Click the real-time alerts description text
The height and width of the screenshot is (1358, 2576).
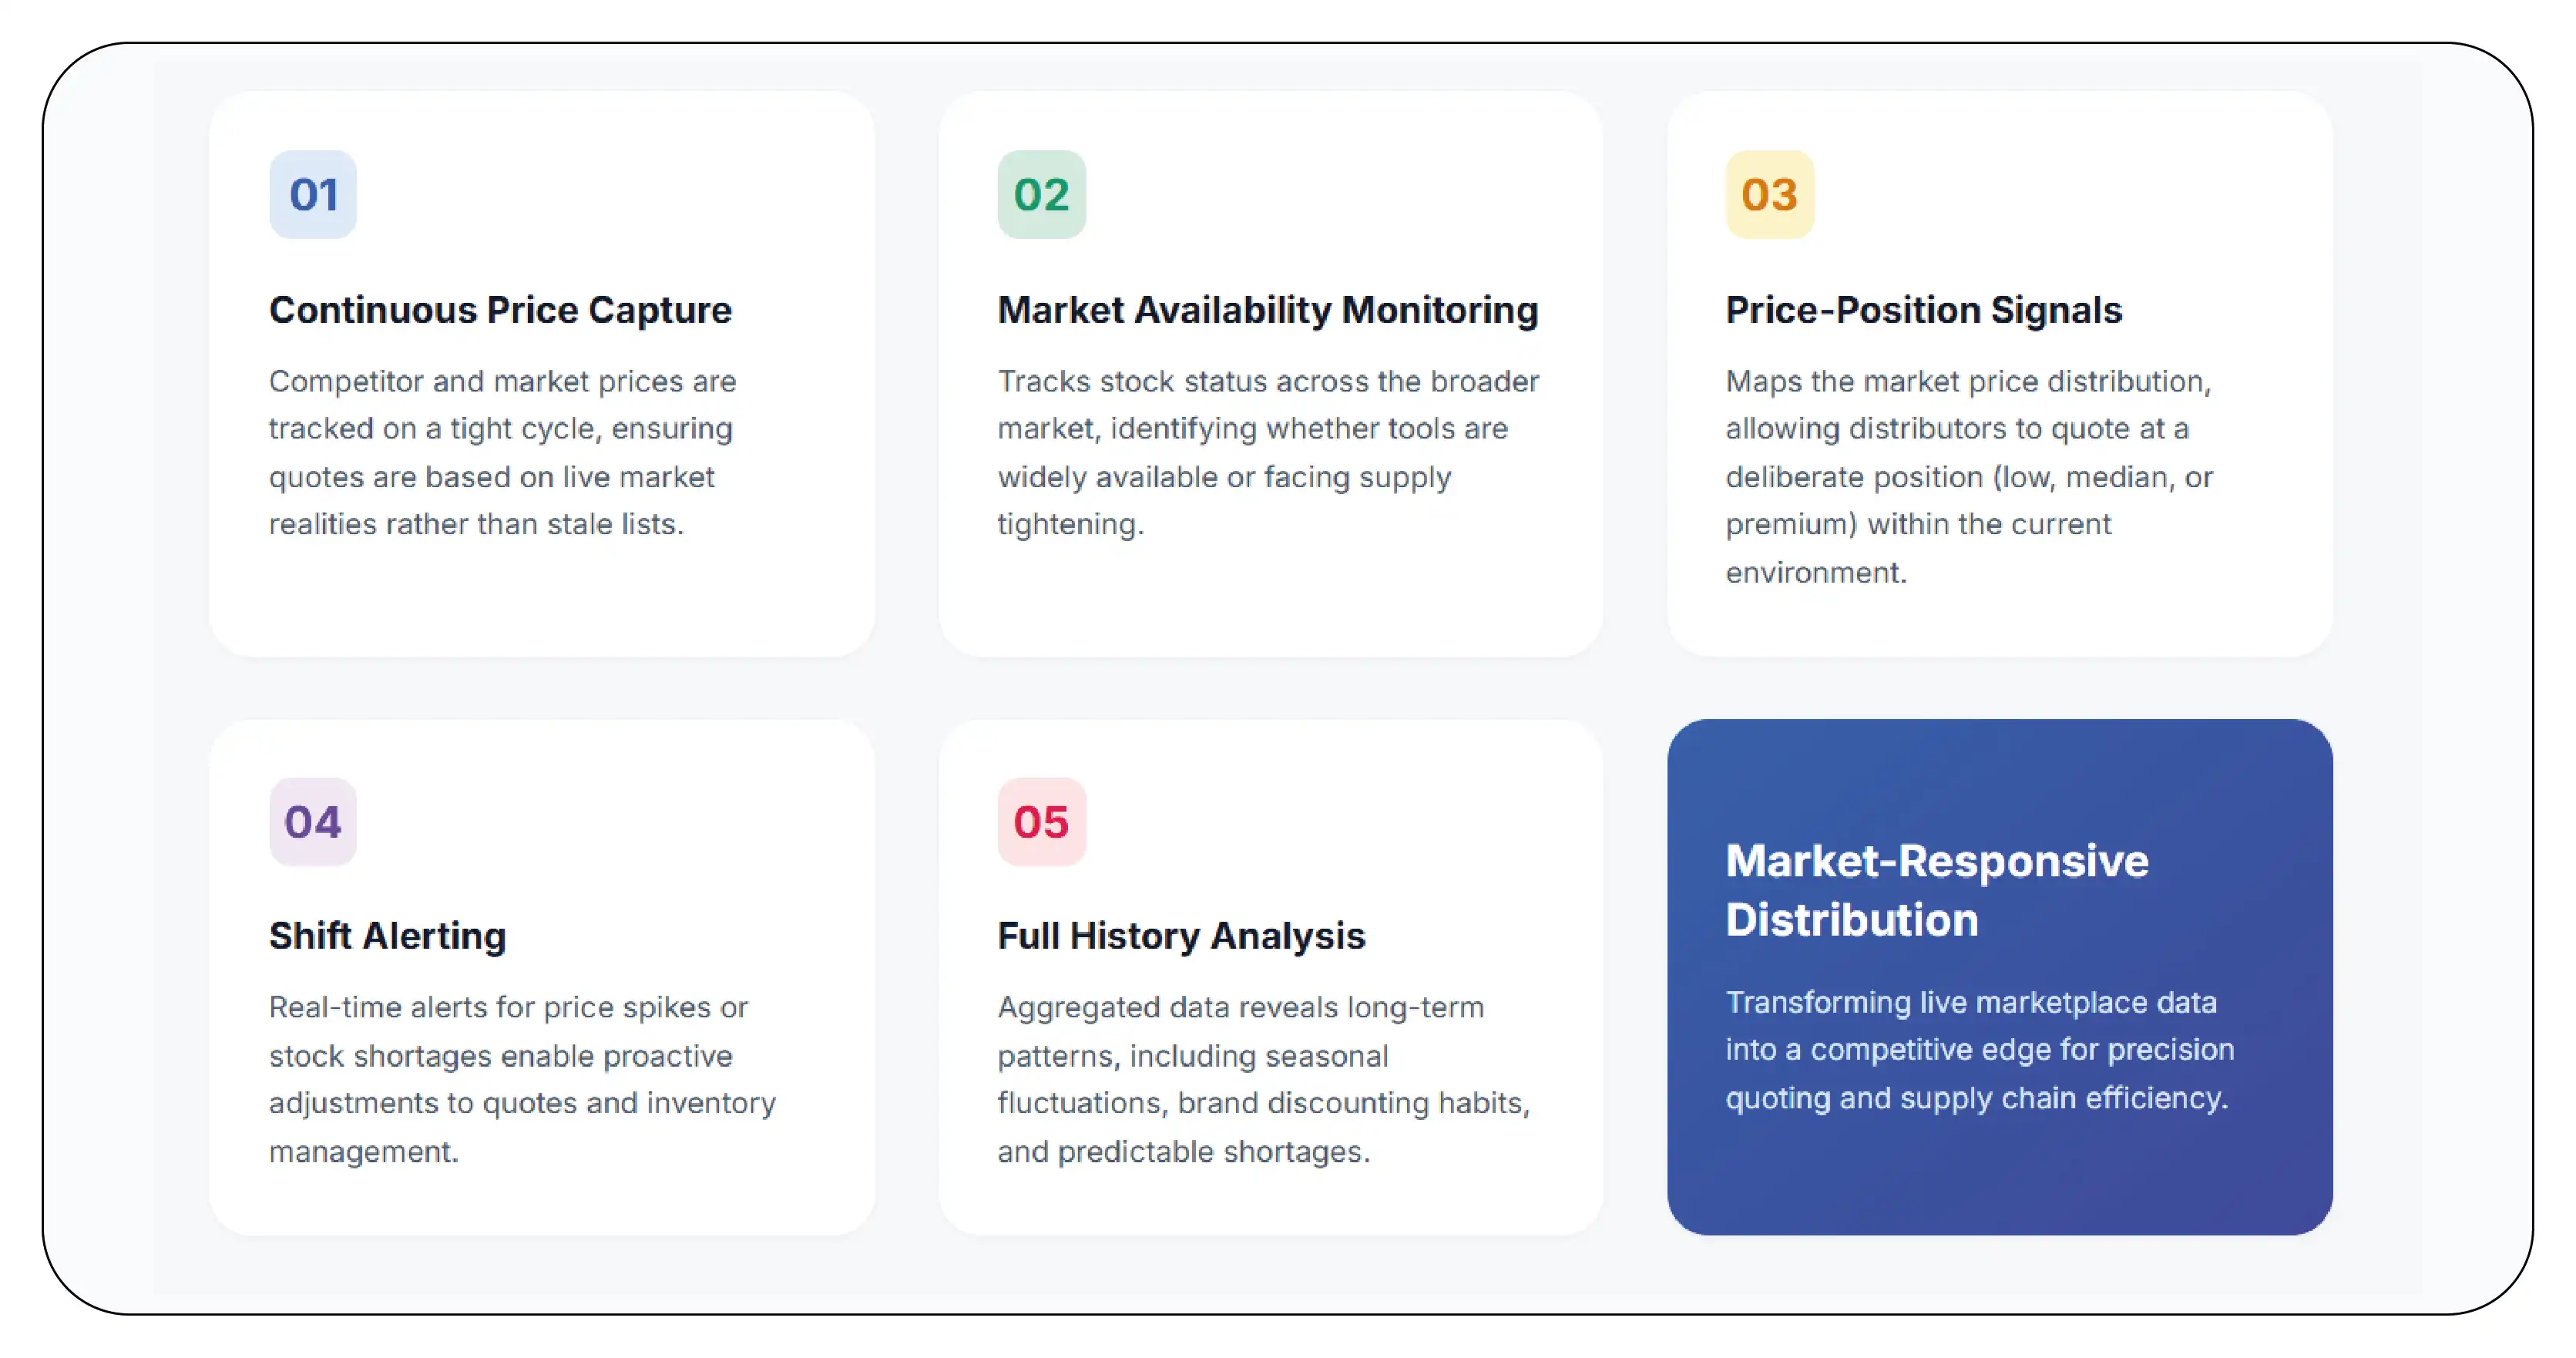522,1079
